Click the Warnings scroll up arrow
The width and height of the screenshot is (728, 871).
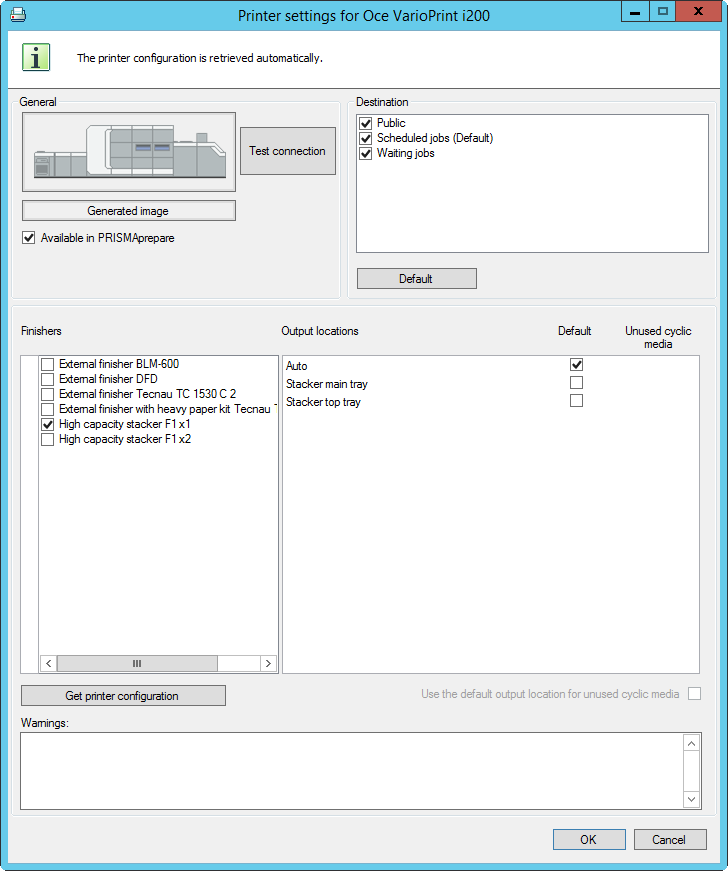[691, 743]
